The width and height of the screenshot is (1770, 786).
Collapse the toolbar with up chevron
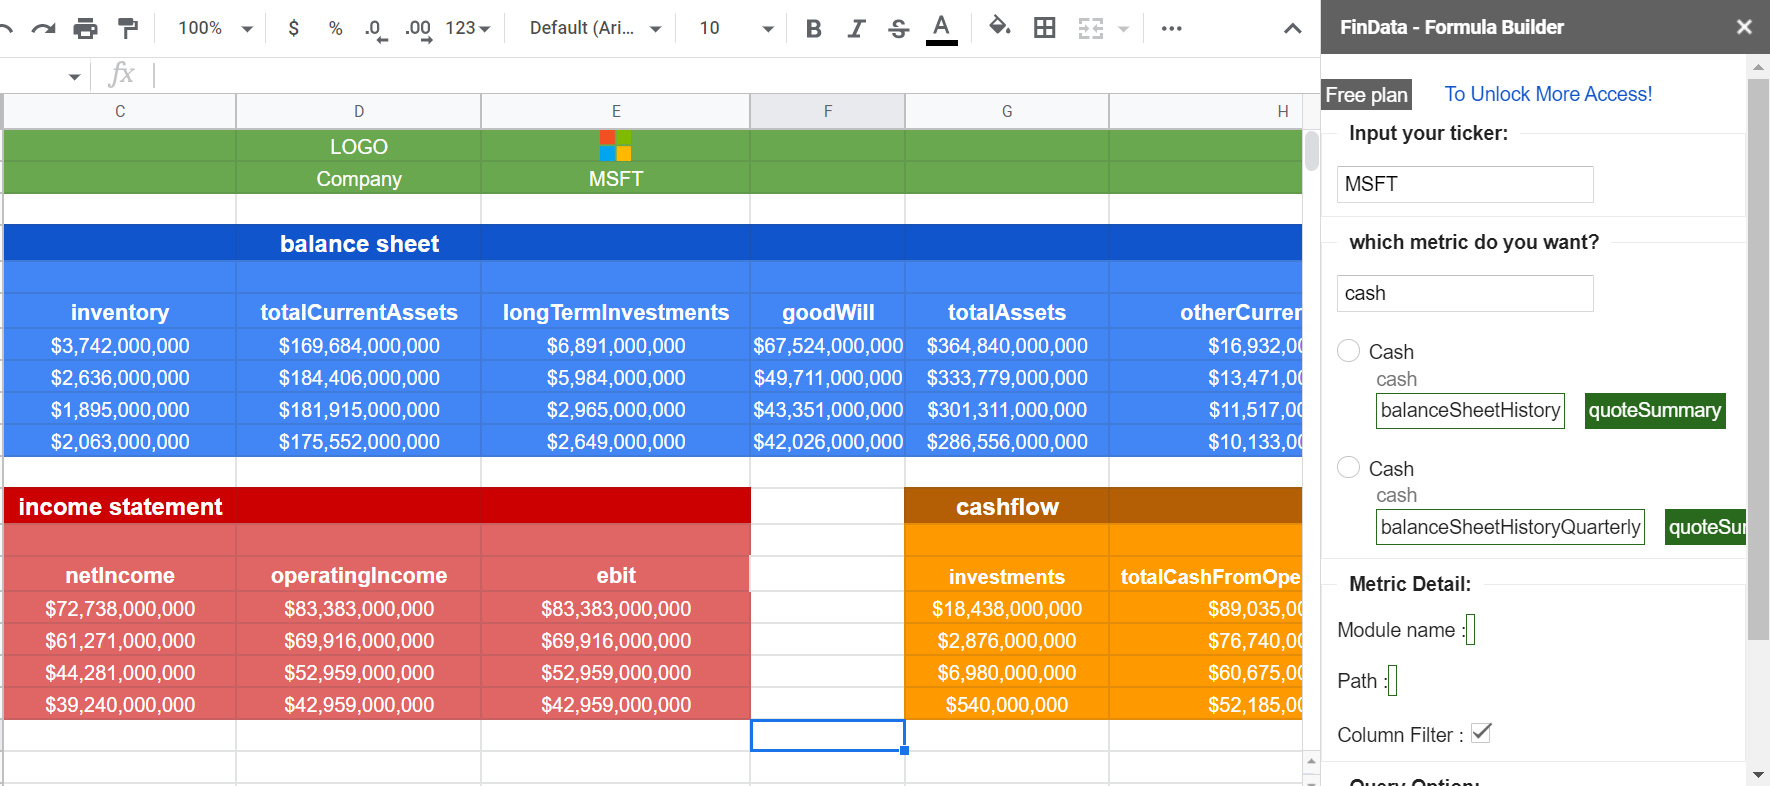[x=1293, y=28]
